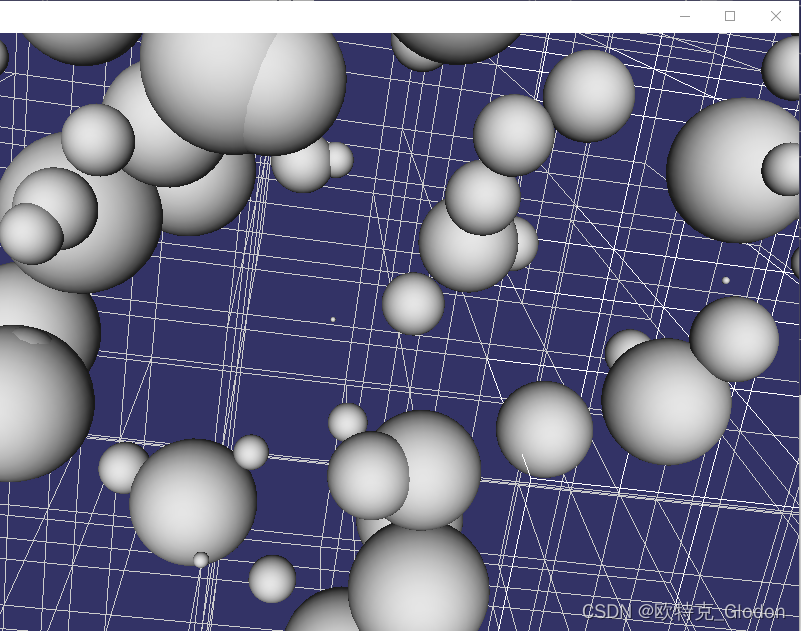The image size is (801, 631).
Task: Minimize the 3D spheres render window
Action: point(685,16)
